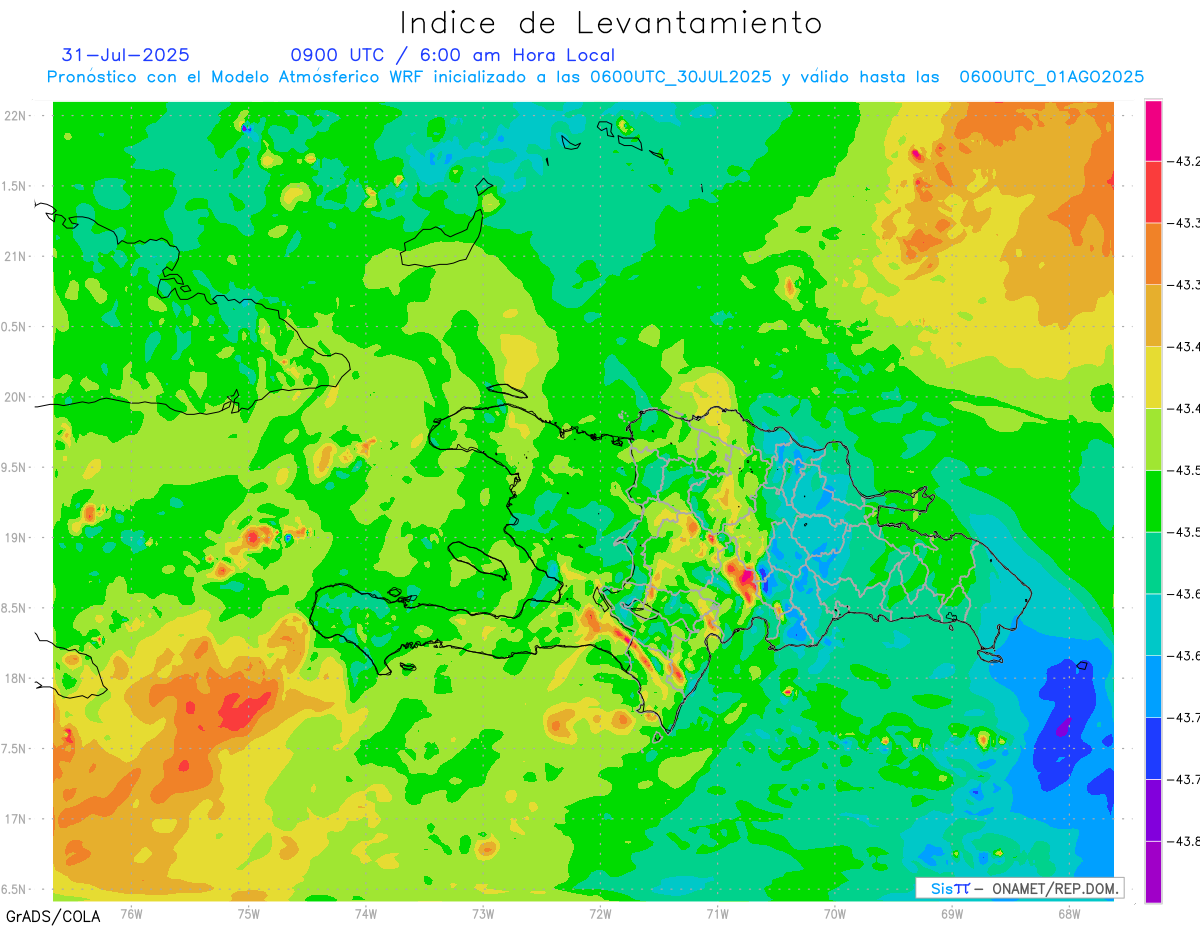Click the '74W' longitude label
The height and width of the screenshot is (927, 1200).
click(365, 913)
